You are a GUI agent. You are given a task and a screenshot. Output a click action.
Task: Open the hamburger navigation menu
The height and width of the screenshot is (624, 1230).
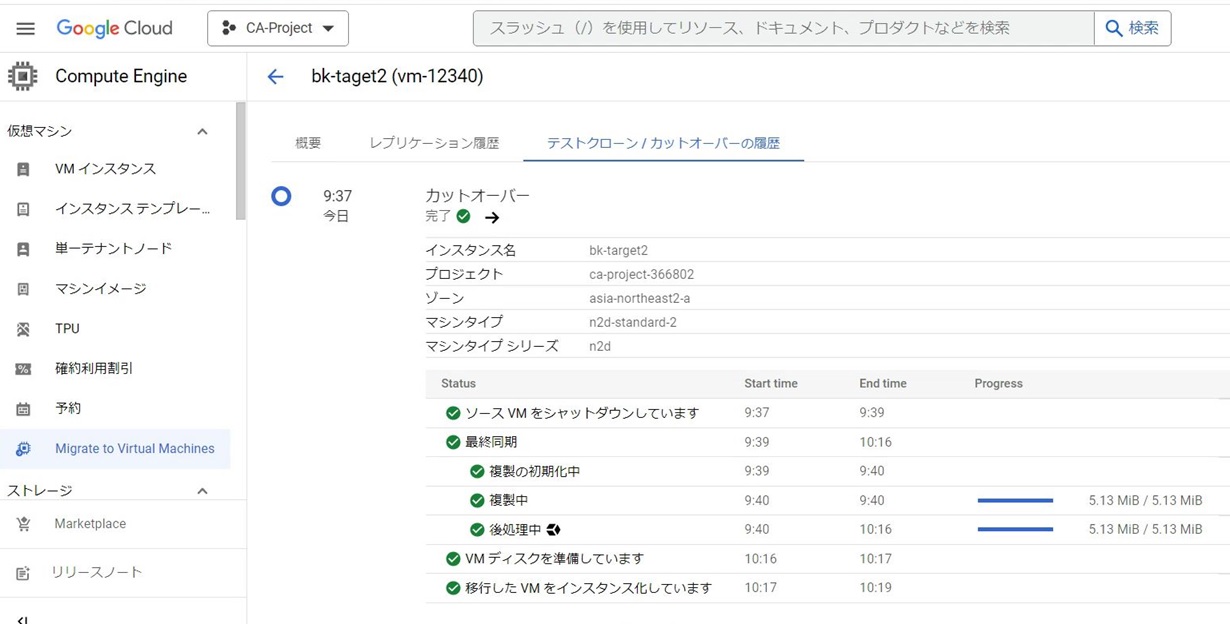(26, 28)
